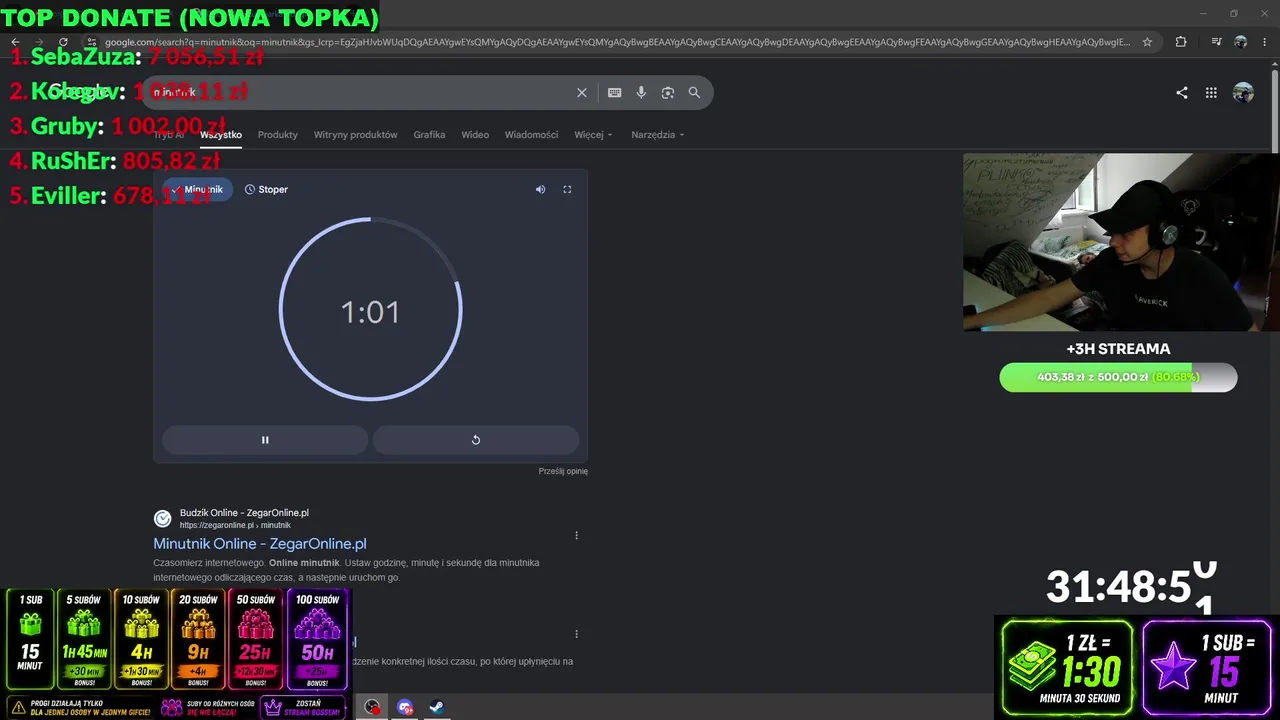Click the Budzik Online - ZegarOnline.pl site name
Image resolution: width=1280 pixels, height=720 pixels.
coord(244,513)
